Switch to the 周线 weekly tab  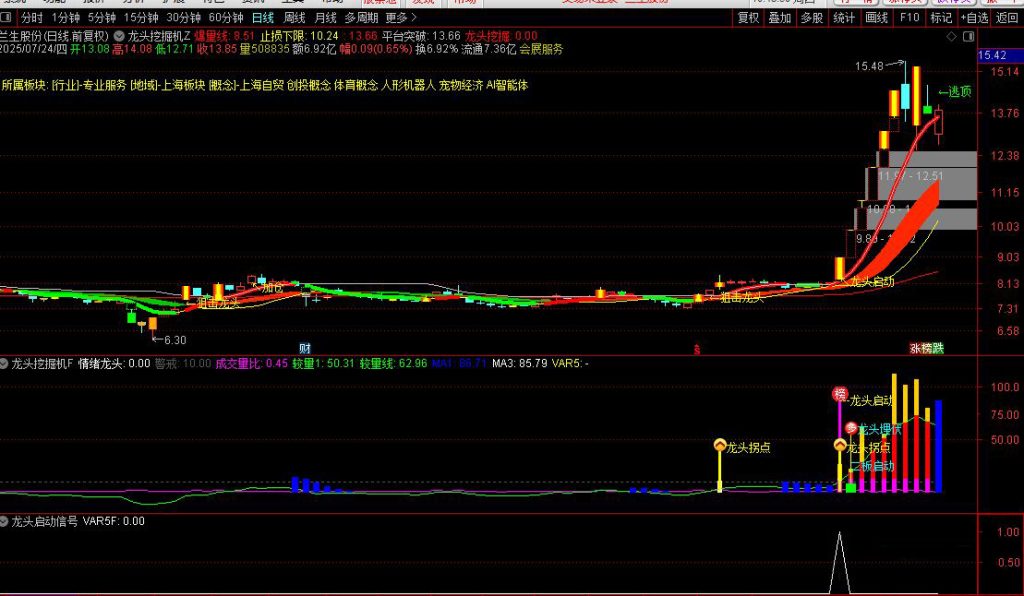click(294, 18)
